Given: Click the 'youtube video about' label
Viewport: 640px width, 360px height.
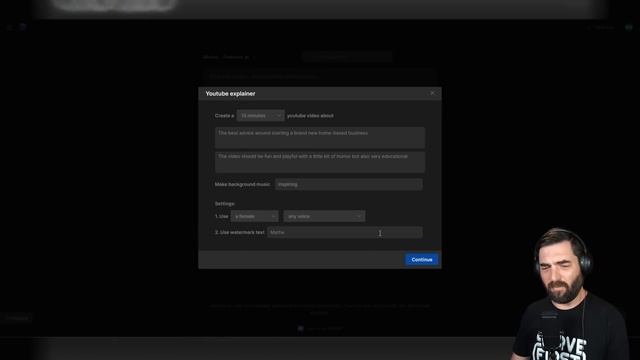Looking at the screenshot, I should coord(310,116).
